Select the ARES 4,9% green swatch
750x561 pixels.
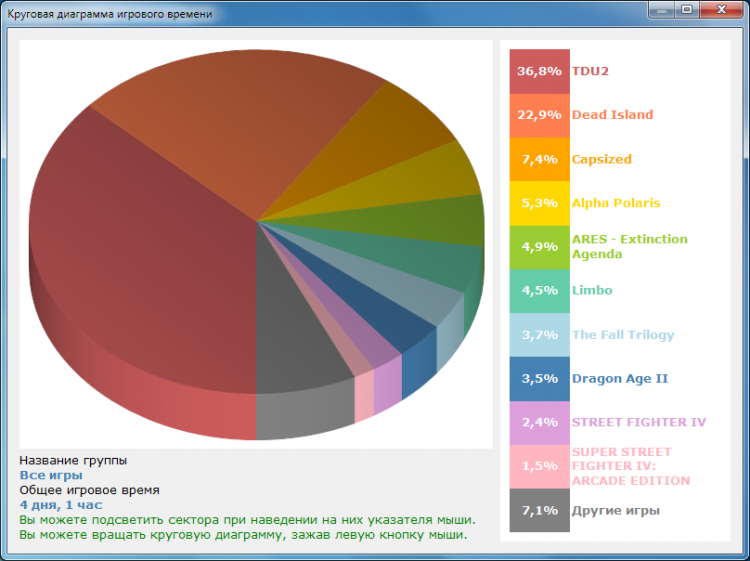540,247
